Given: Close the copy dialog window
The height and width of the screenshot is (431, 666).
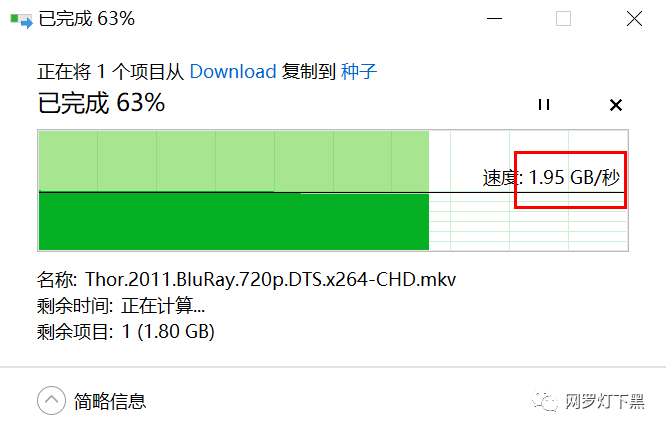Looking at the screenshot, I should [x=634, y=19].
